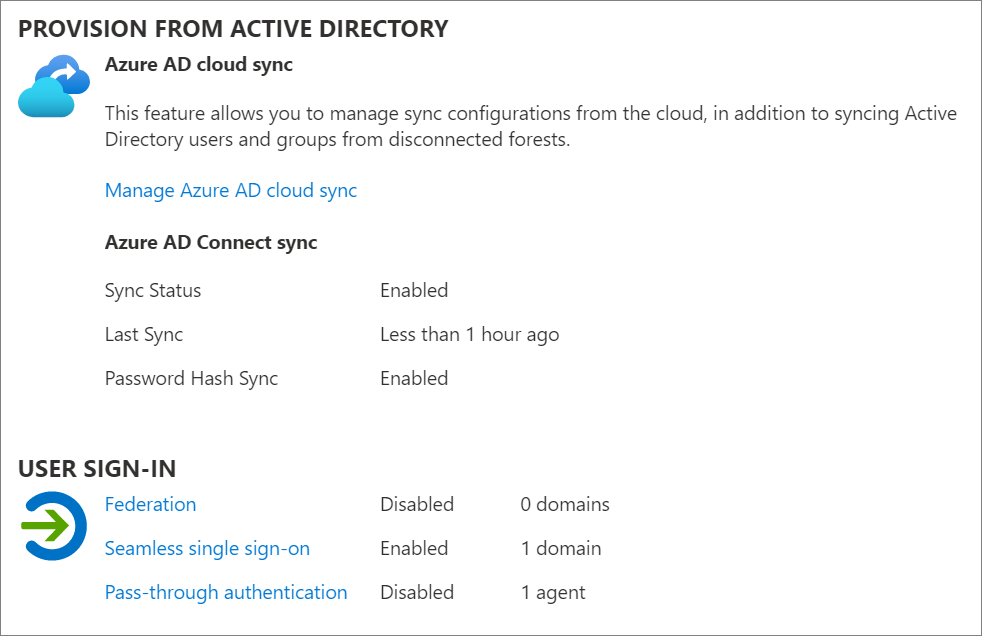982x636 pixels.
Task: Select the Azure AD cloud sync title
Action: (x=199, y=64)
